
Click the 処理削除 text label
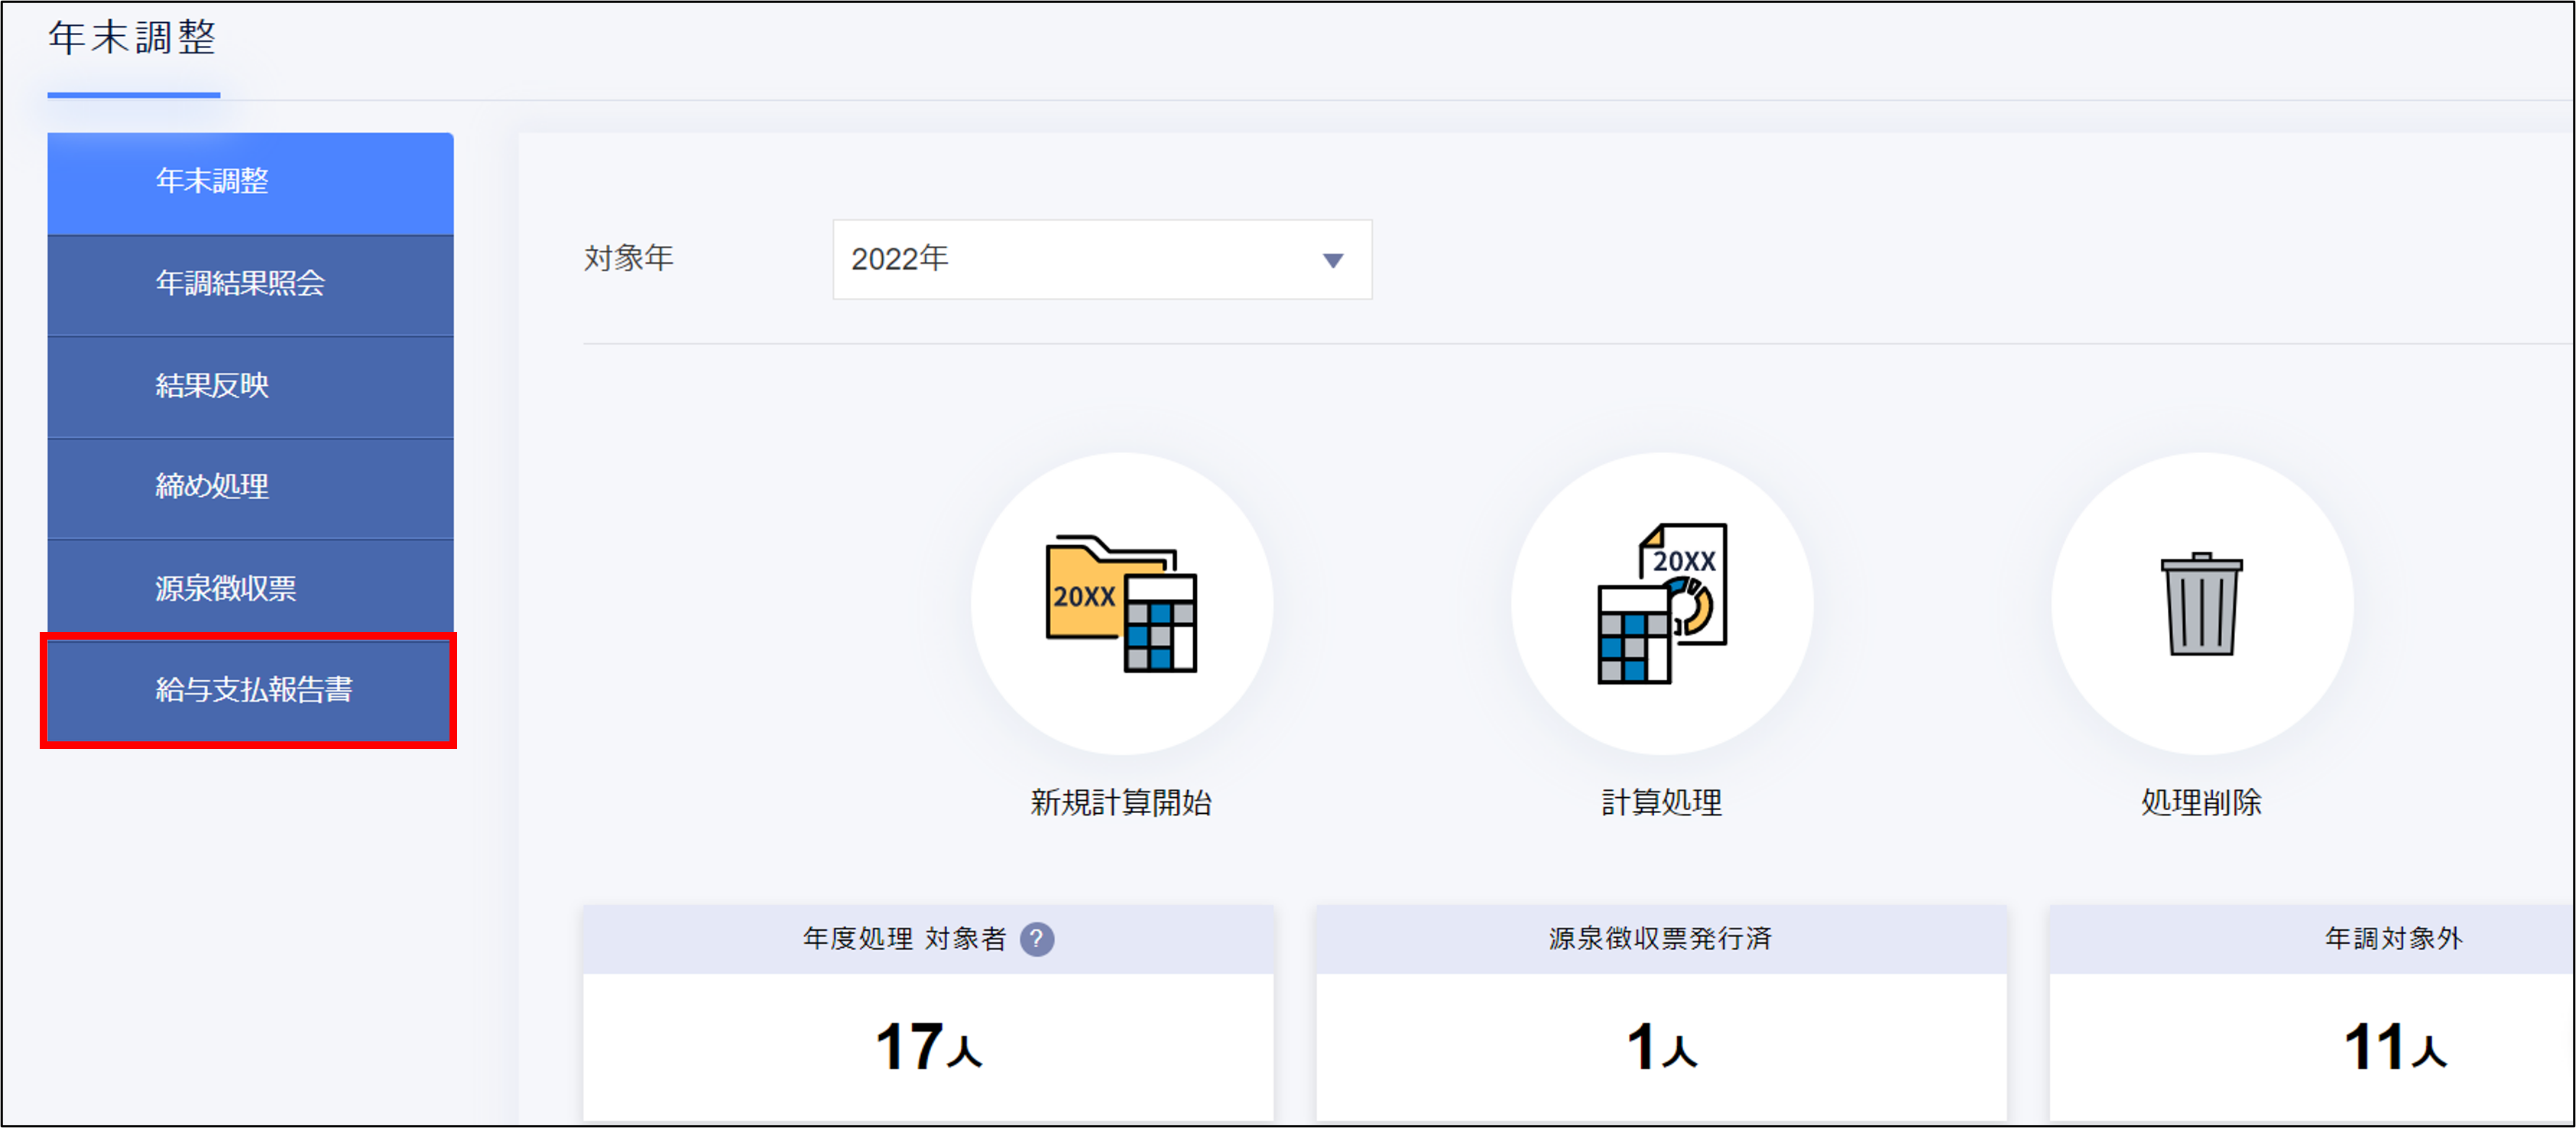point(2201,802)
